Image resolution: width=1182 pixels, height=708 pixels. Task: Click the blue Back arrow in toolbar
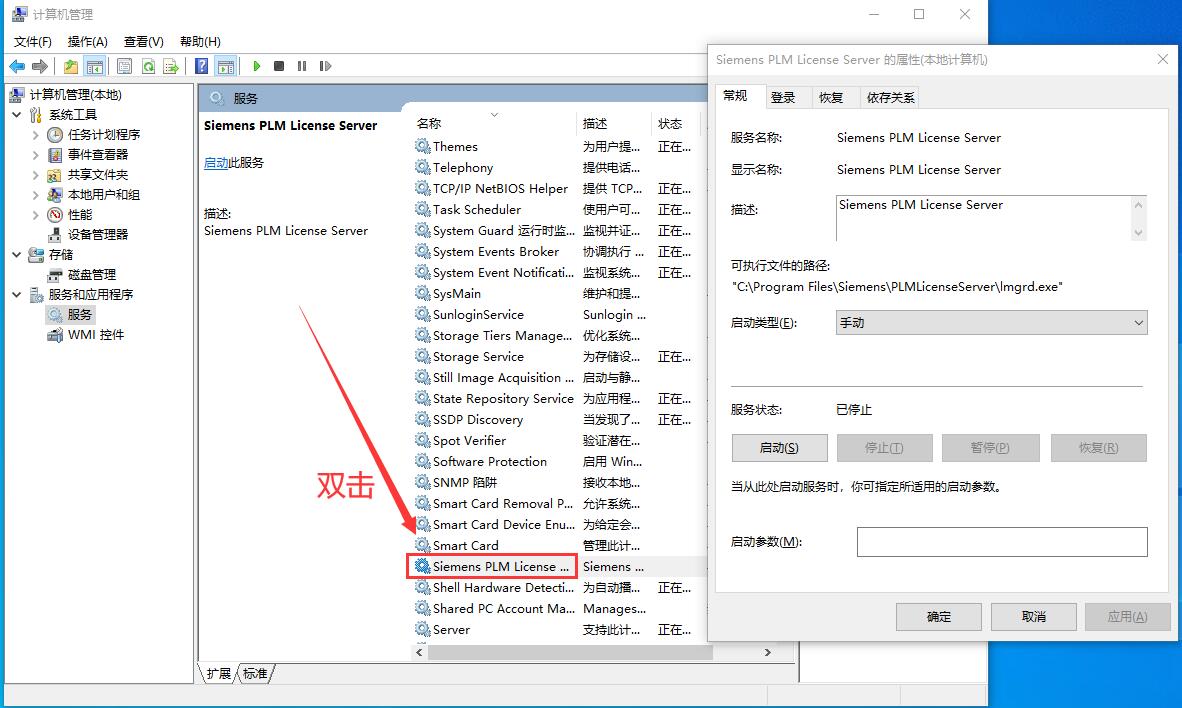(17, 66)
